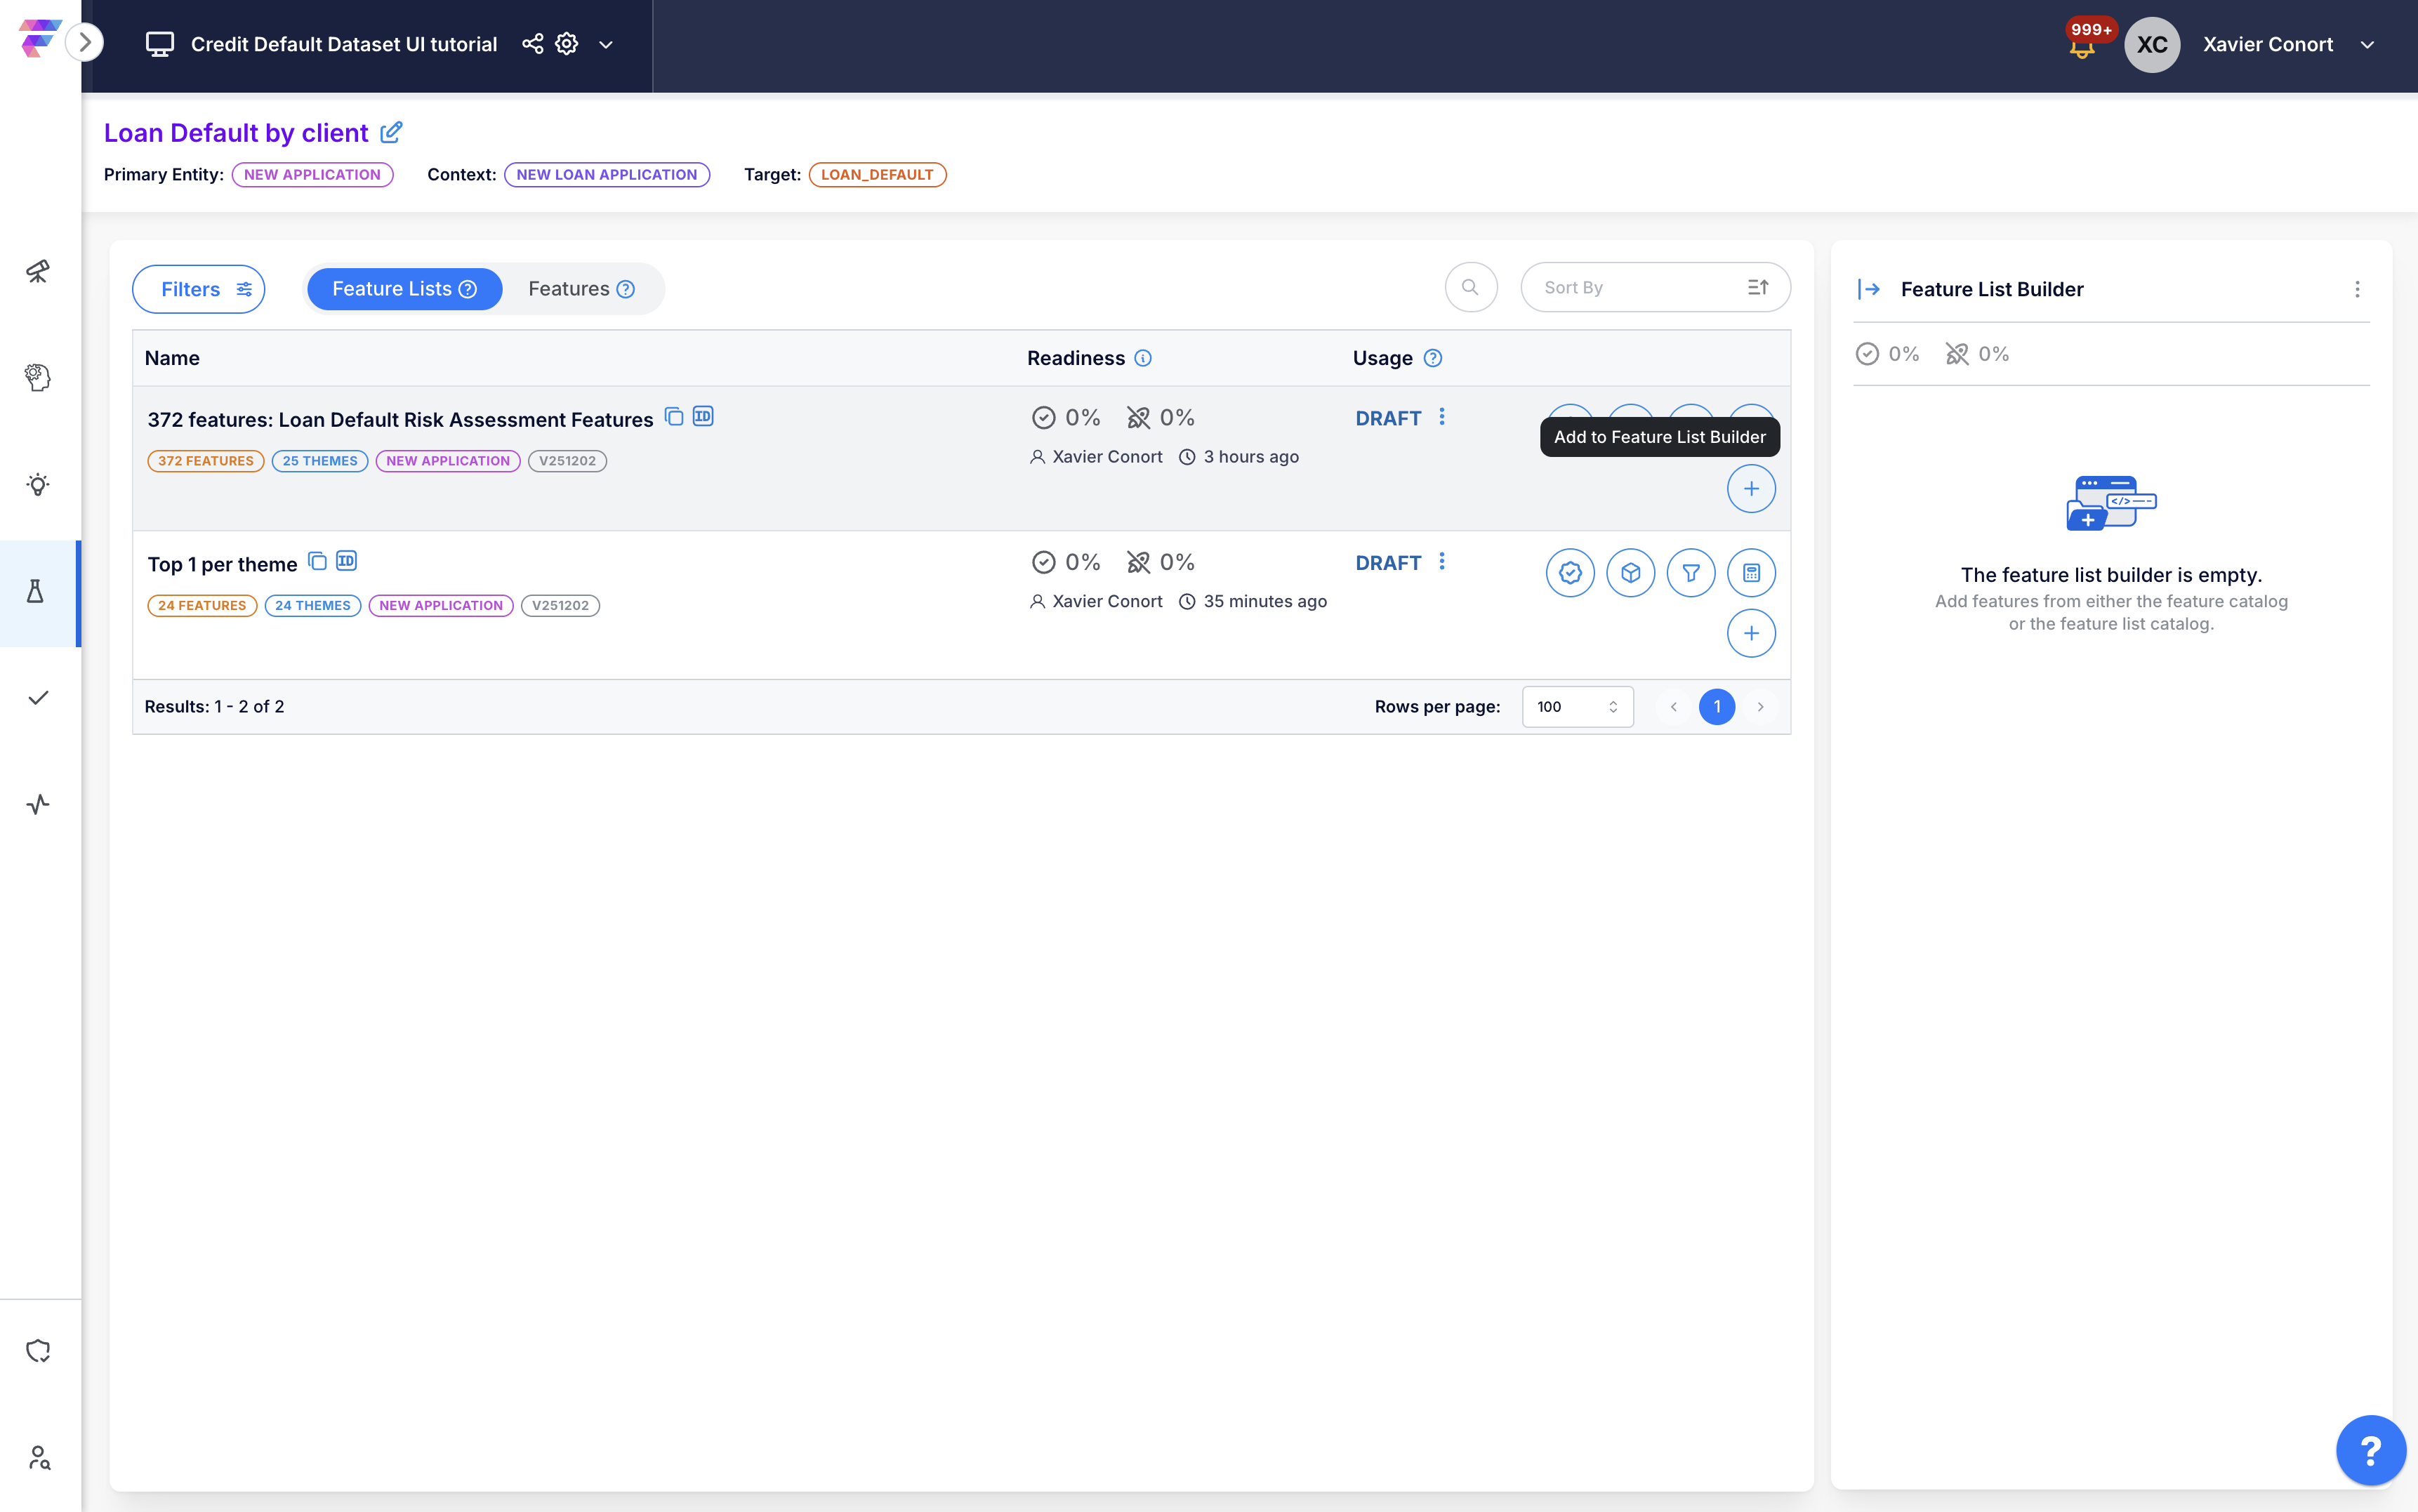Expand the Xavier Conort user menu
This screenshot has height=1512, width=2418.
(2367, 45)
